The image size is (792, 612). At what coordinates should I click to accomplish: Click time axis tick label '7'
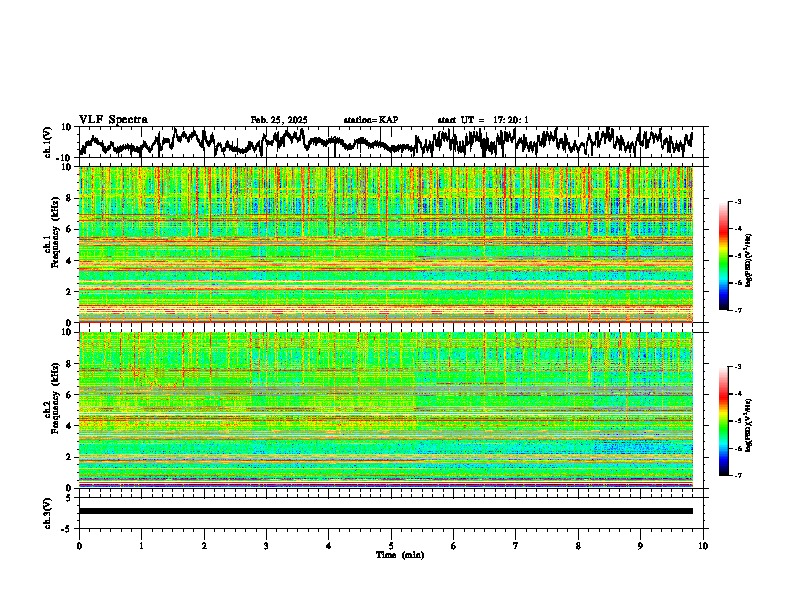[x=516, y=546]
